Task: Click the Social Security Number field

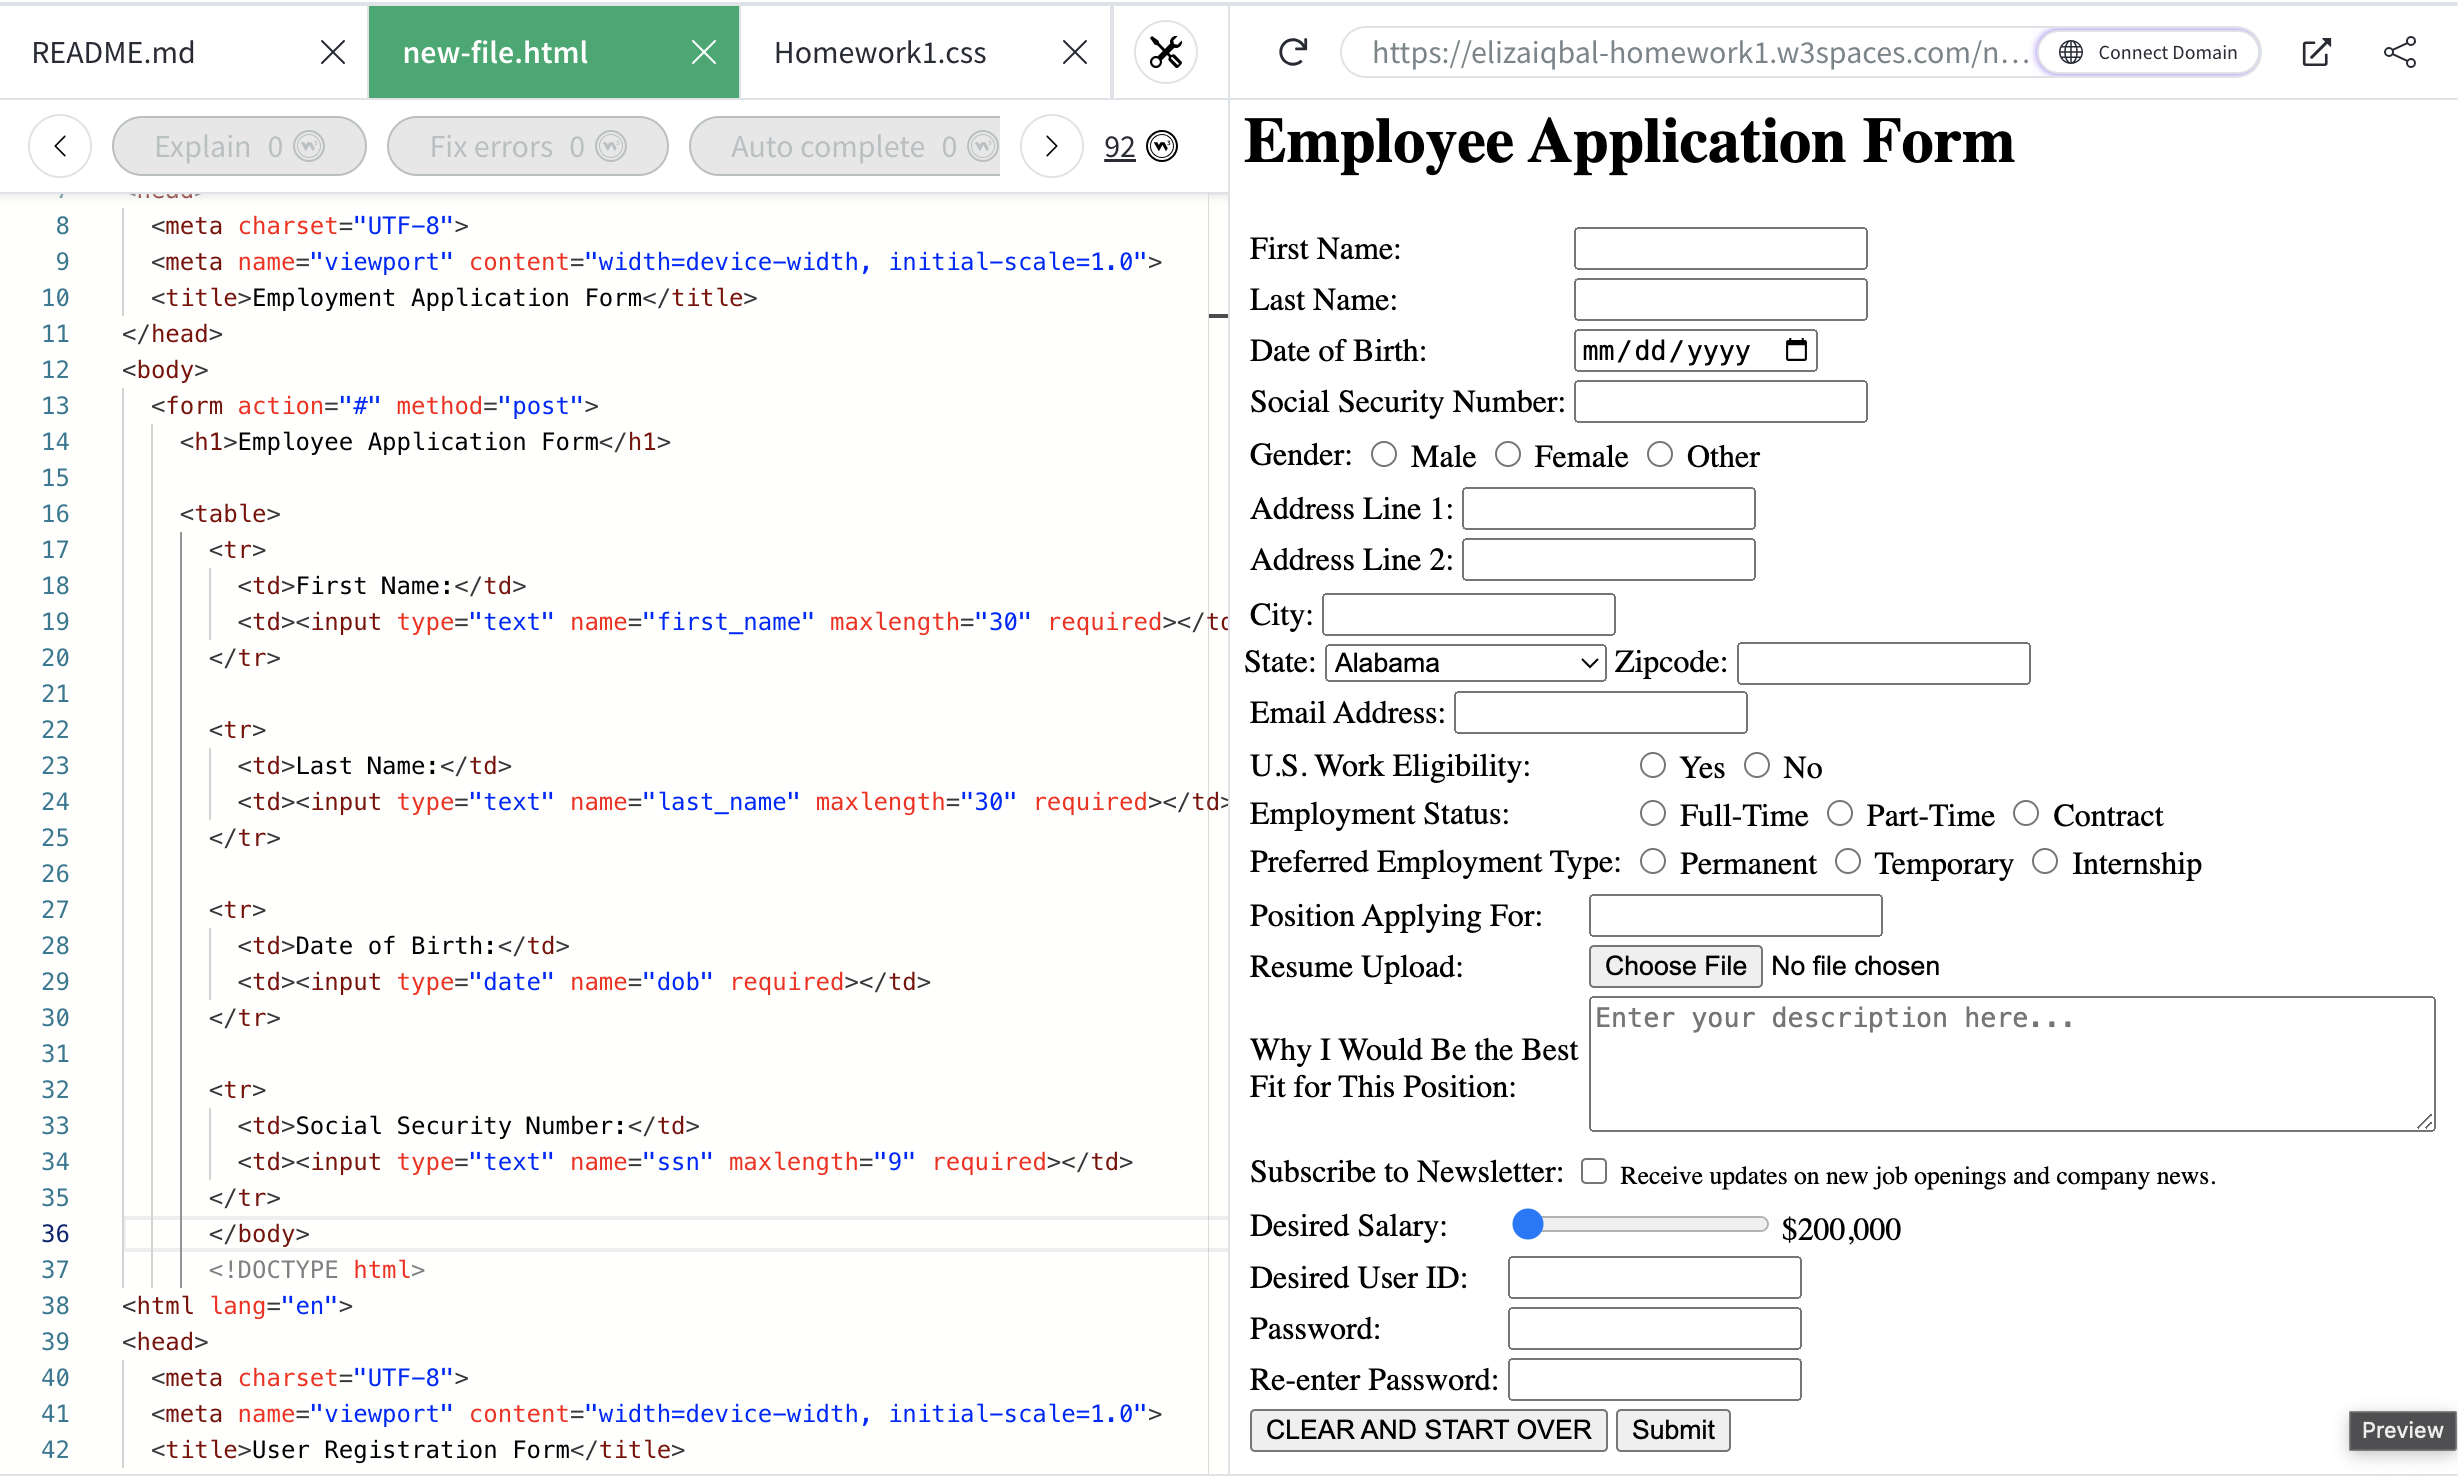Action: click(1720, 402)
